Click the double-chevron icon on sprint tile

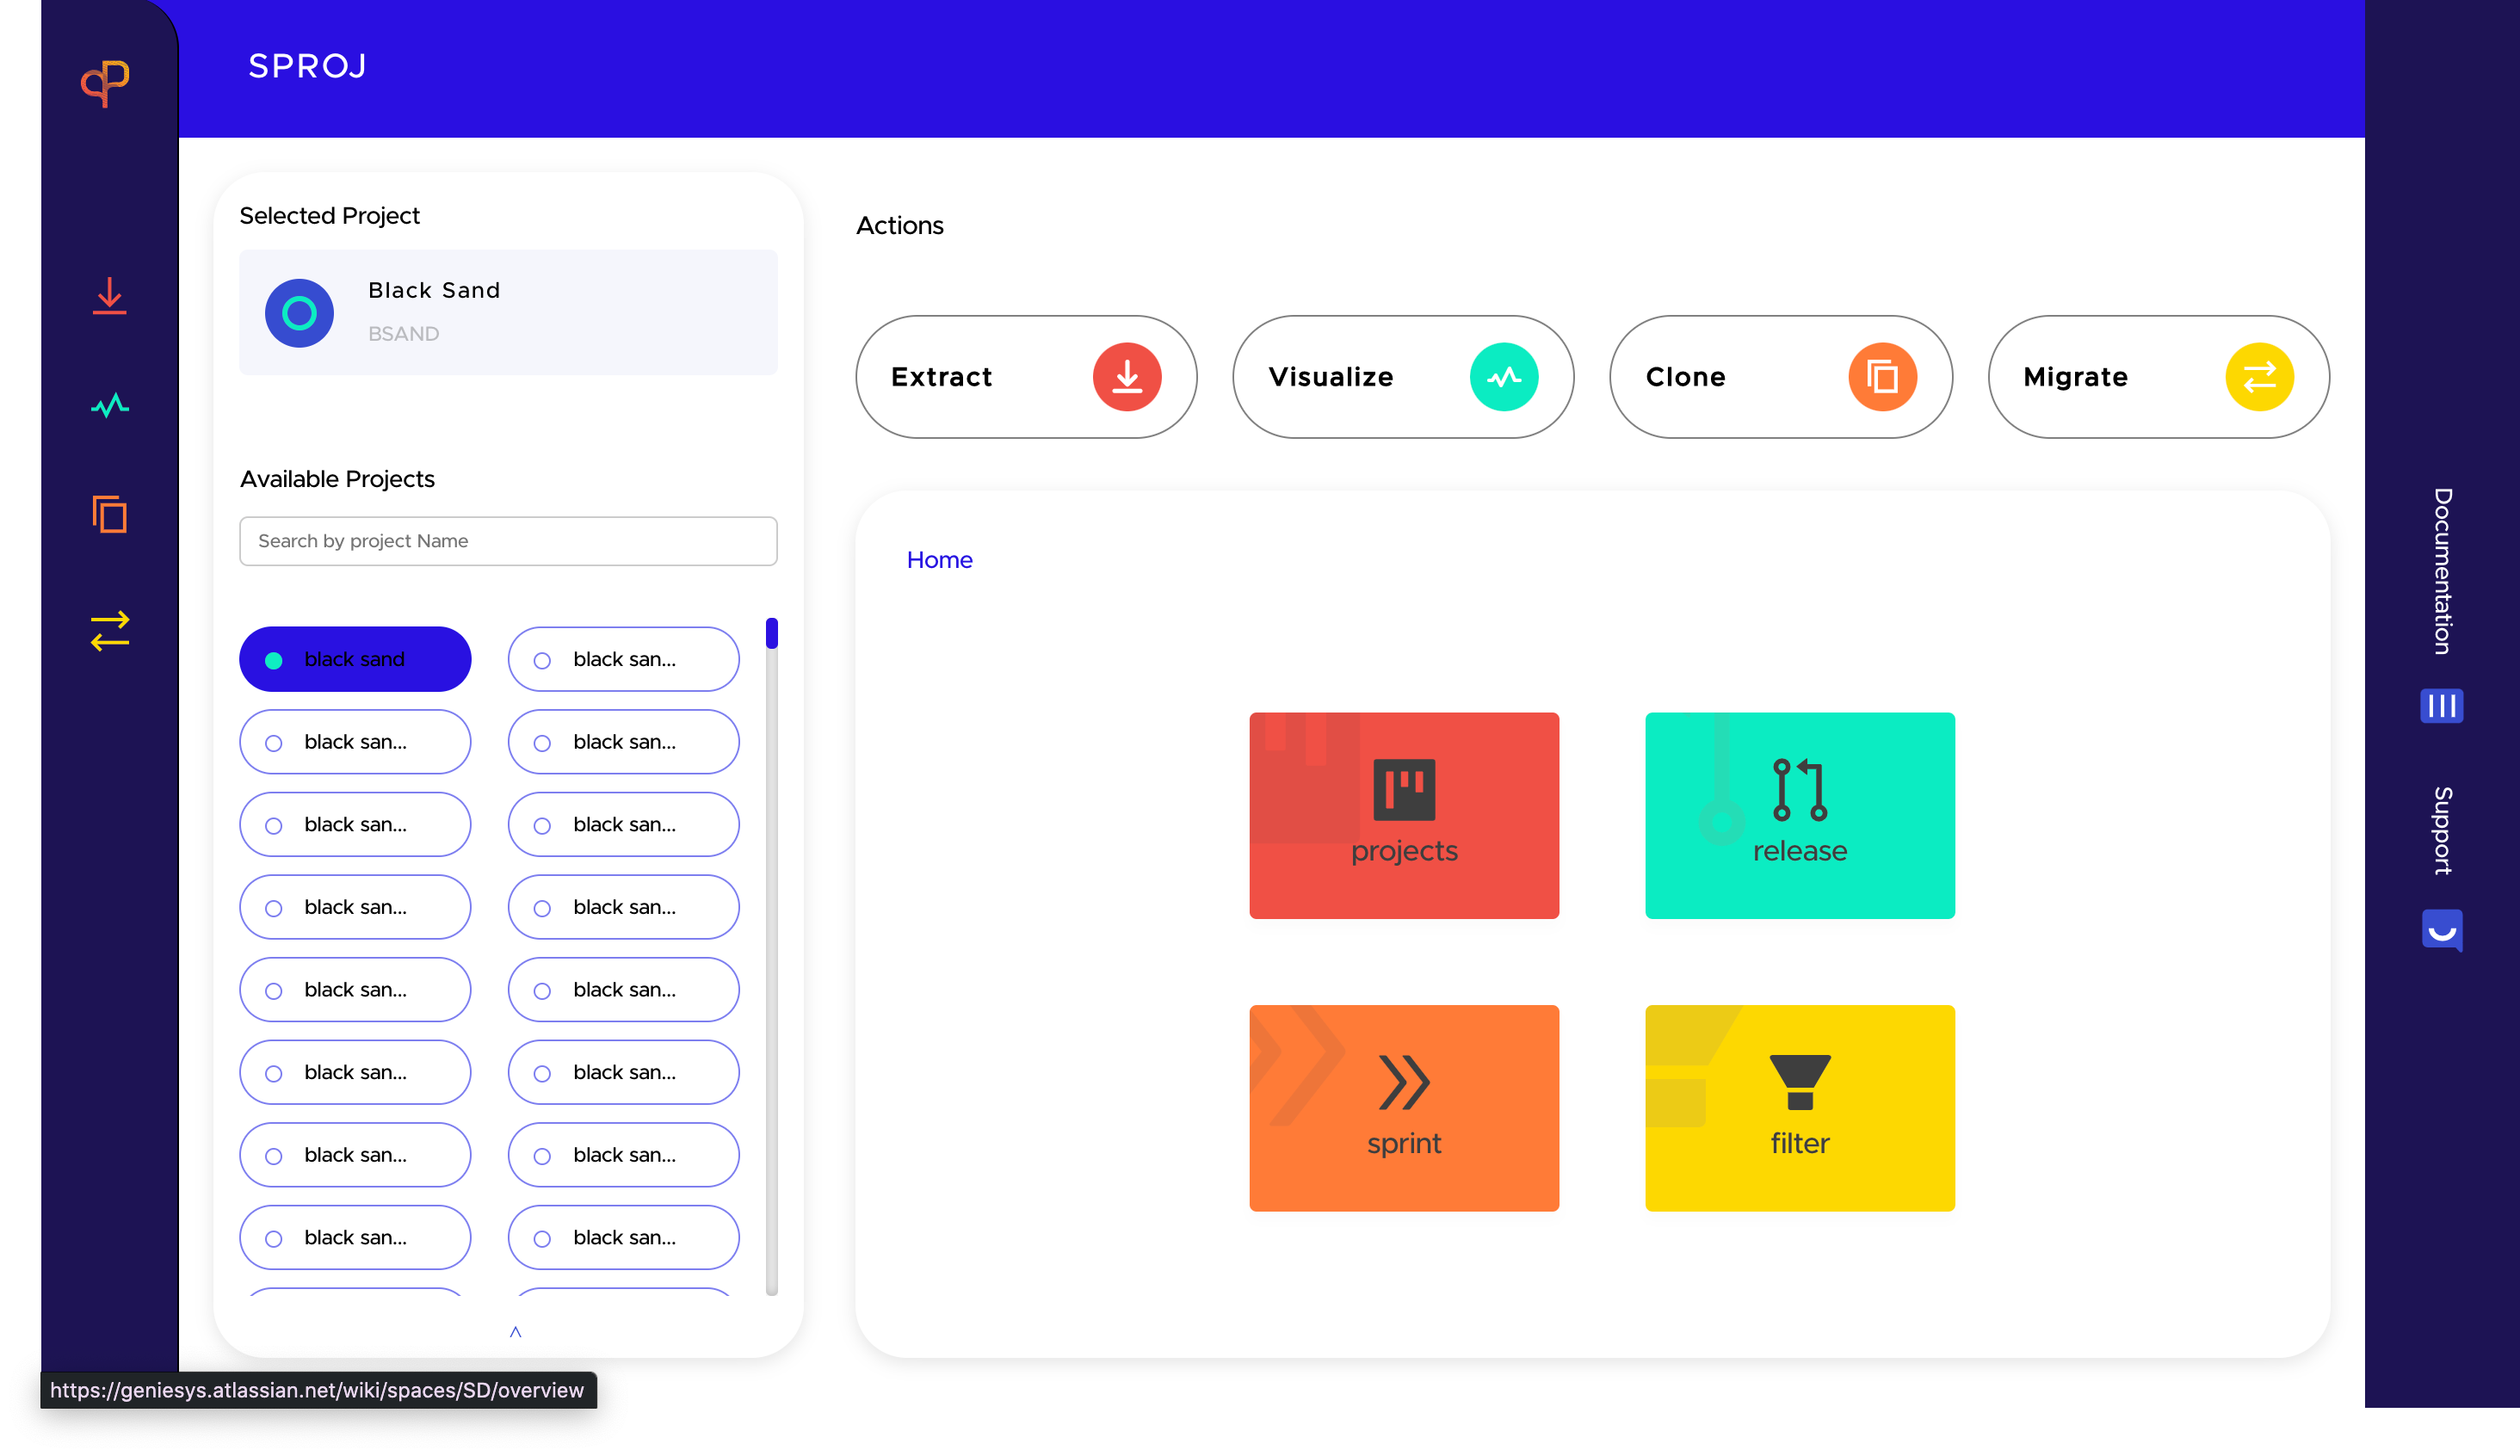click(x=1404, y=1082)
